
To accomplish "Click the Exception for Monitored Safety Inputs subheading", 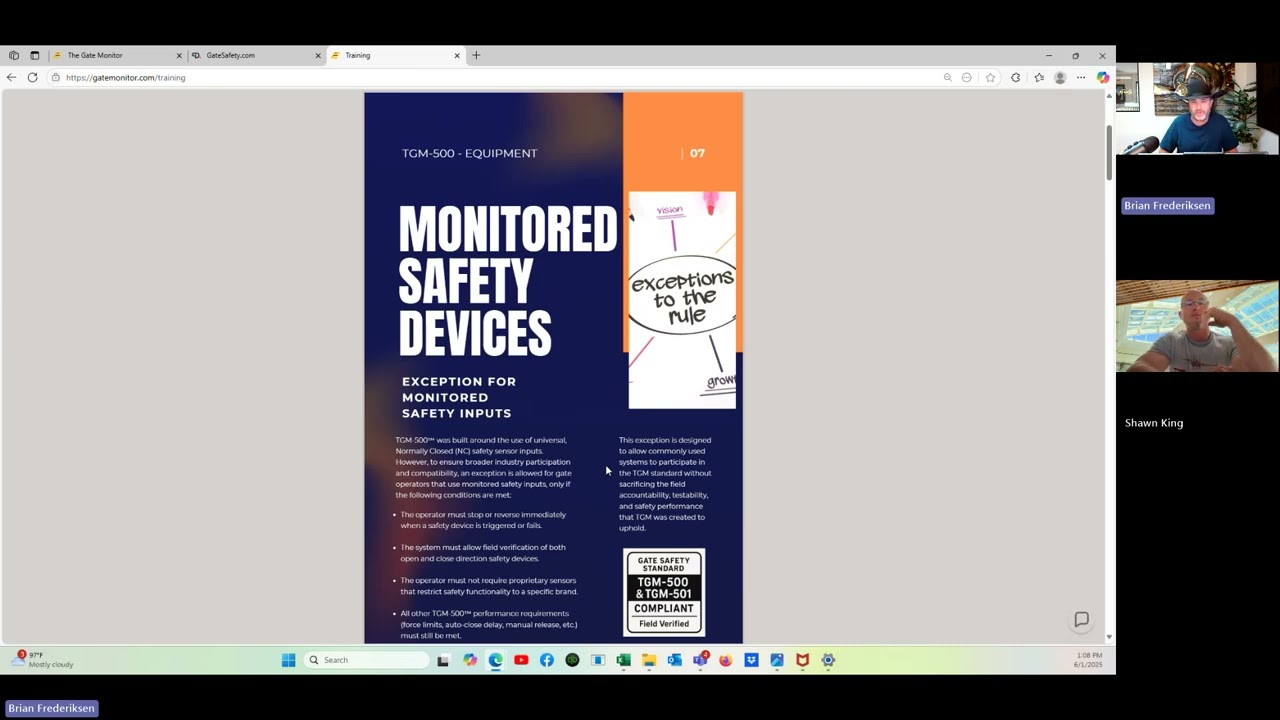I will pyautogui.click(x=459, y=397).
